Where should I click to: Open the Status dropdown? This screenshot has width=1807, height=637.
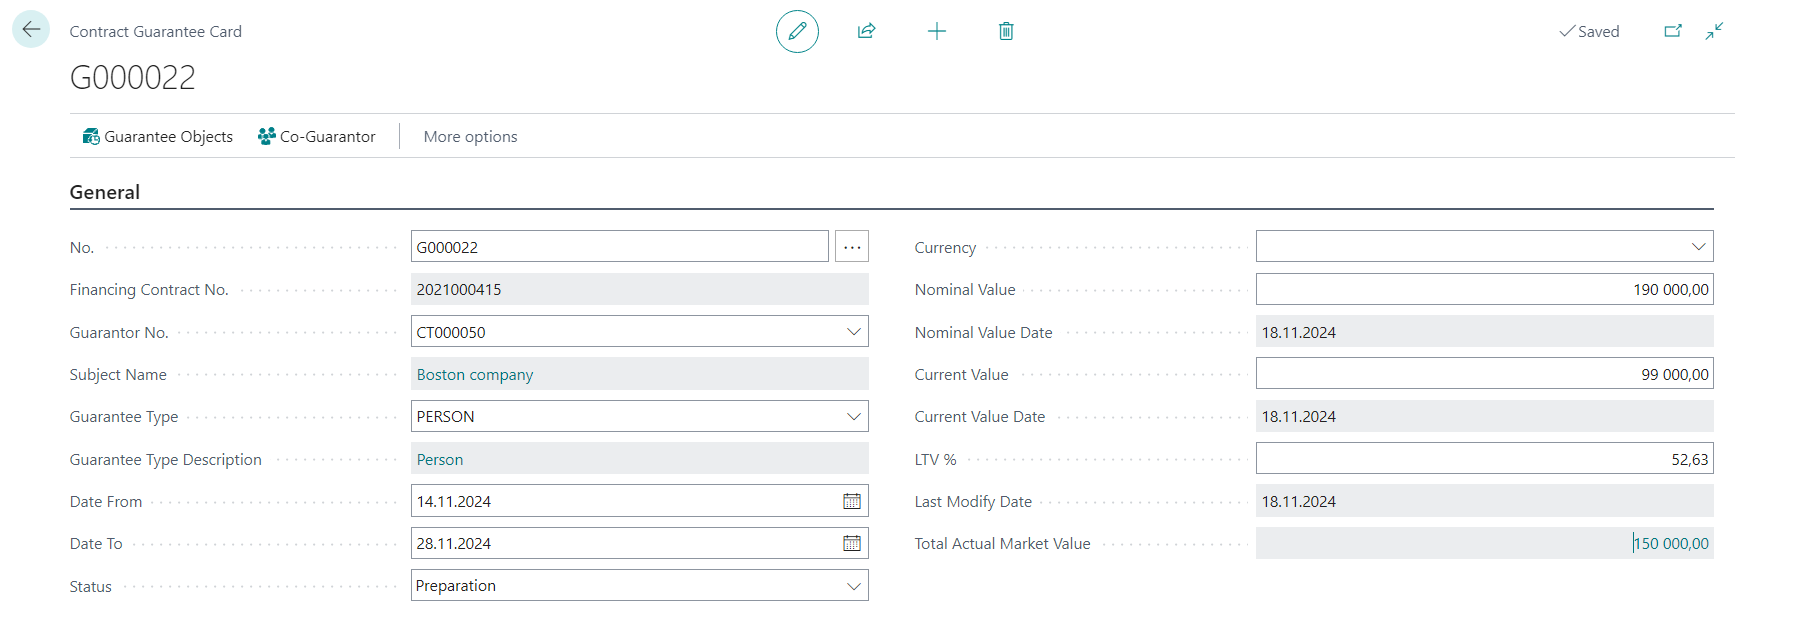pos(853,586)
